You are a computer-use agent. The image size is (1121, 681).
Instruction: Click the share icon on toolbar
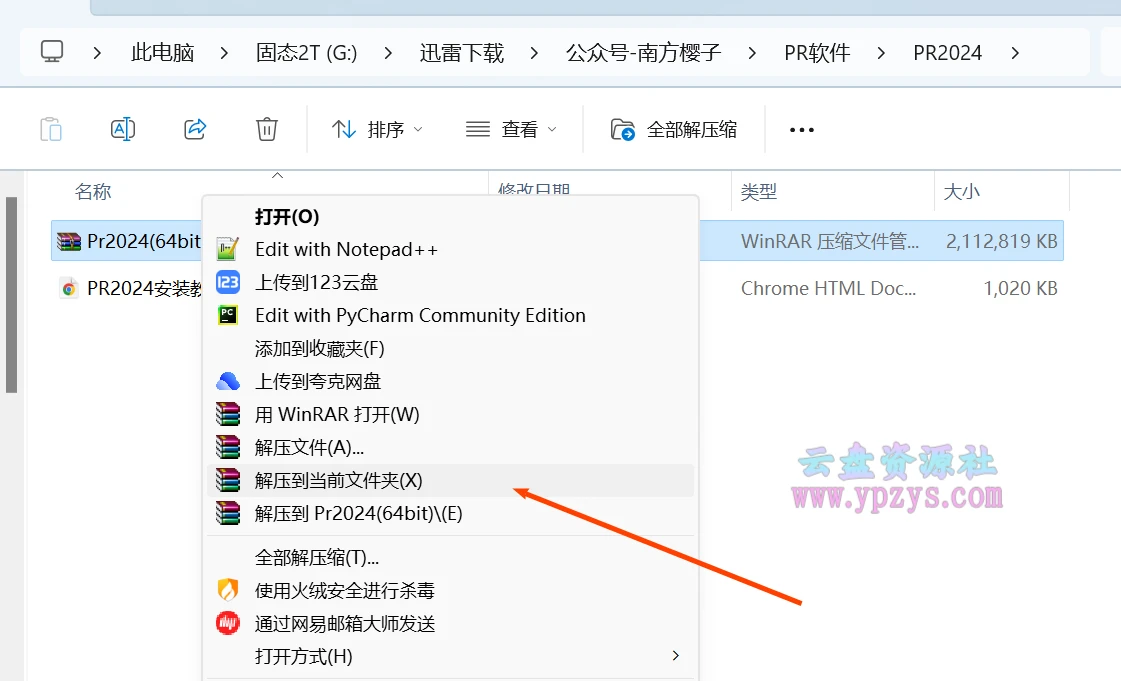pyautogui.click(x=194, y=129)
